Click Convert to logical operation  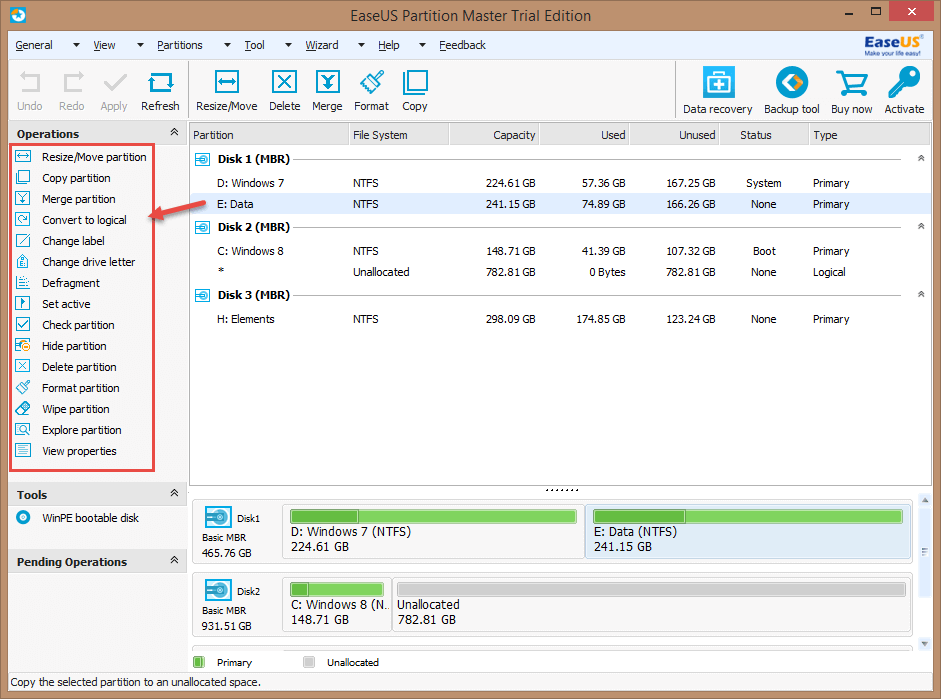click(71, 220)
